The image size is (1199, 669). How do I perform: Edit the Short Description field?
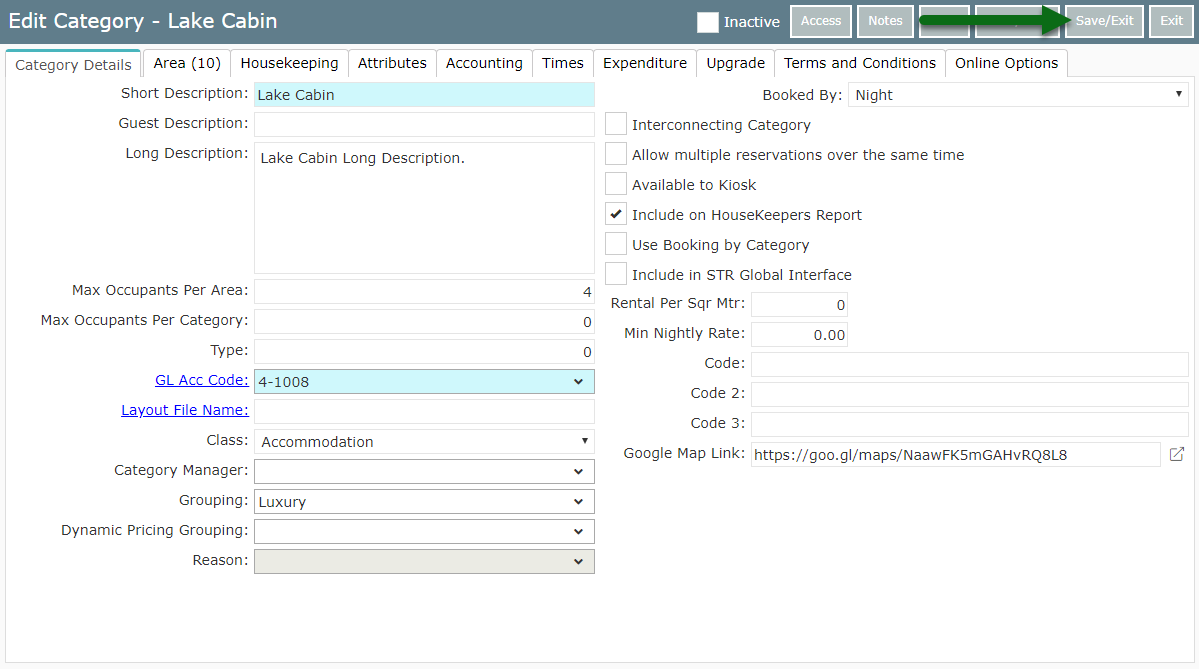pyautogui.click(x=424, y=95)
